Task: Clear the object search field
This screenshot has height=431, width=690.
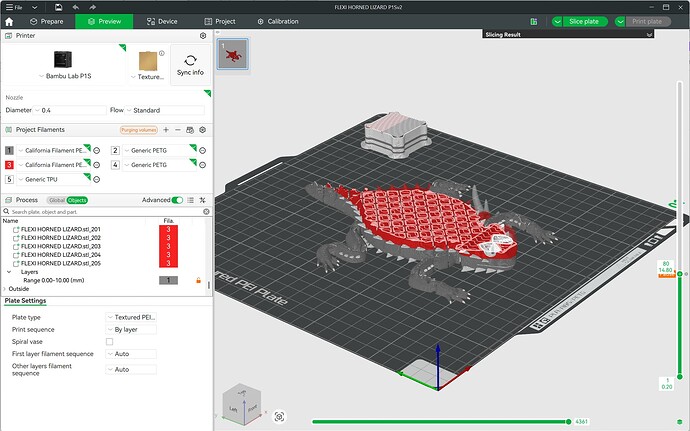Action: (x=206, y=212)
